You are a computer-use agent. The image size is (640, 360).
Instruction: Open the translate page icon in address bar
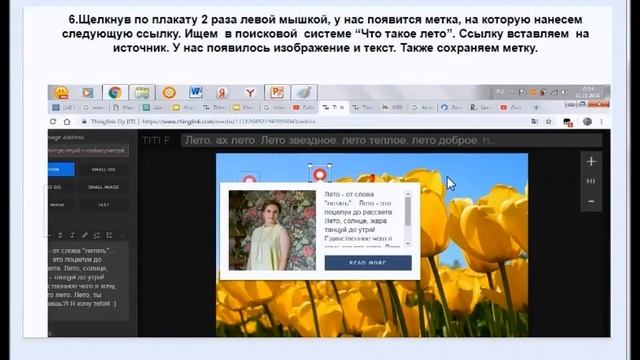[x=534, y=122]
